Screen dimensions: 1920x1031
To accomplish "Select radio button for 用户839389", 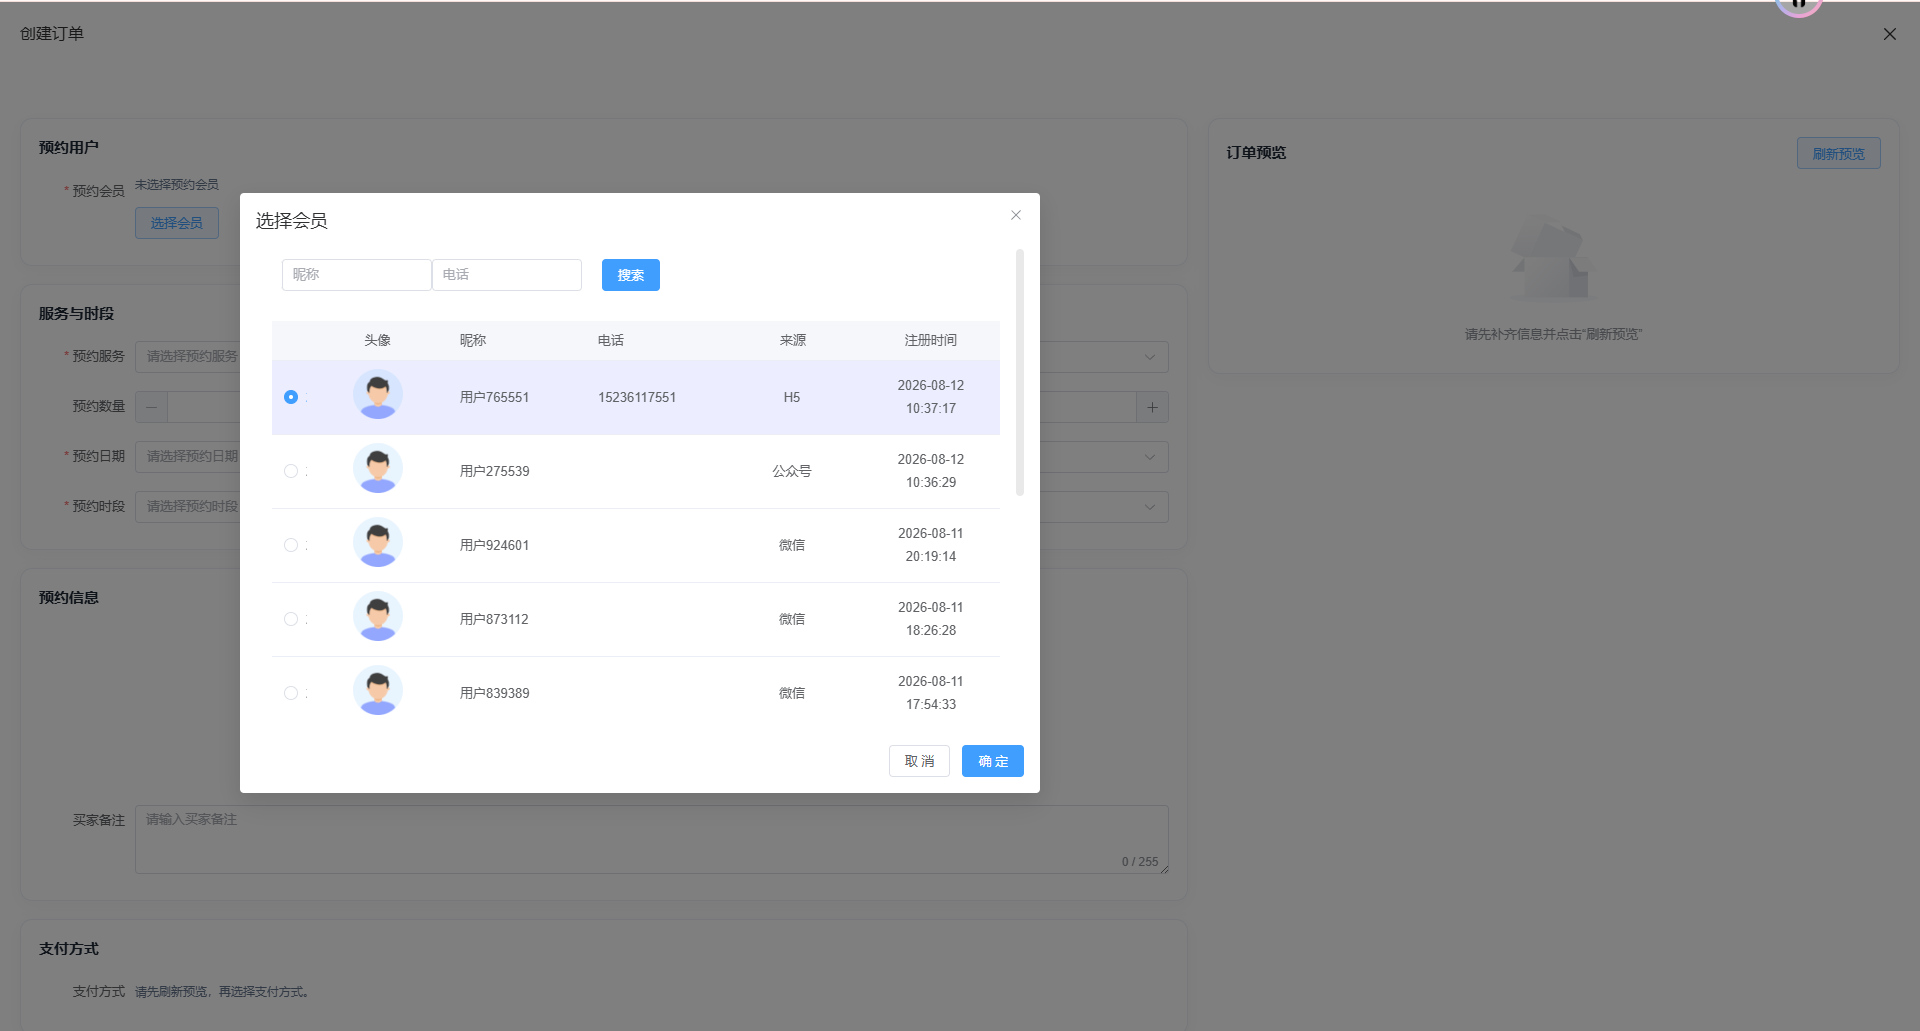I will pos(291,693).
